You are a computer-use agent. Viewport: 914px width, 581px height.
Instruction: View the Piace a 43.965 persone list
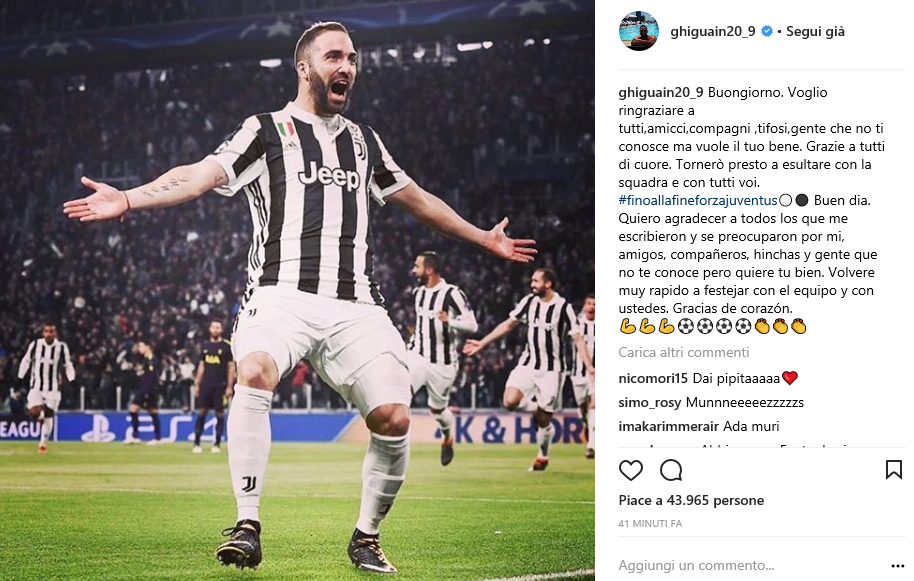coord(691,501)
